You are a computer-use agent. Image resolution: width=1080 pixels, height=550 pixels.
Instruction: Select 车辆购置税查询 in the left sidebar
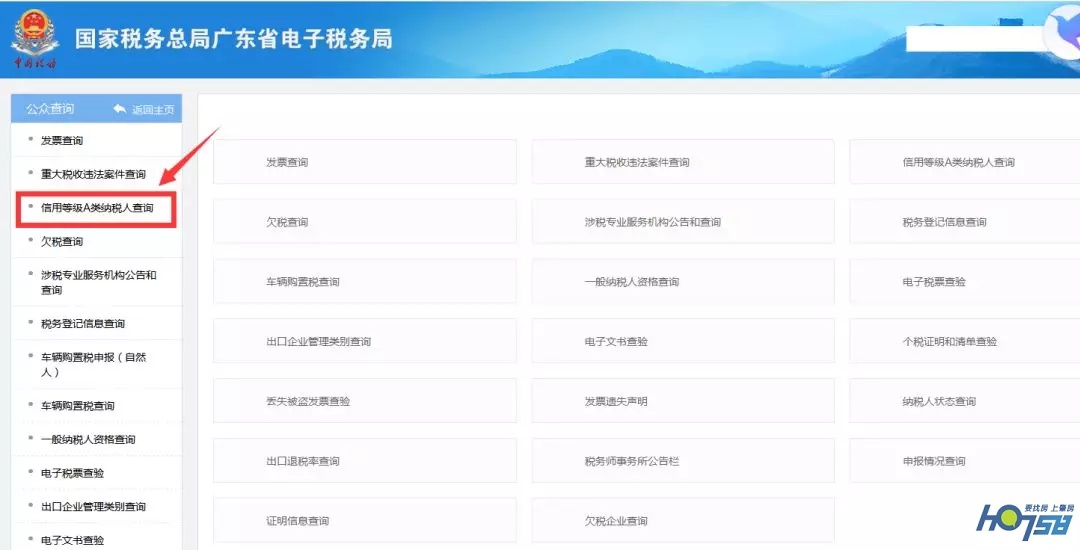pos(96,405)
